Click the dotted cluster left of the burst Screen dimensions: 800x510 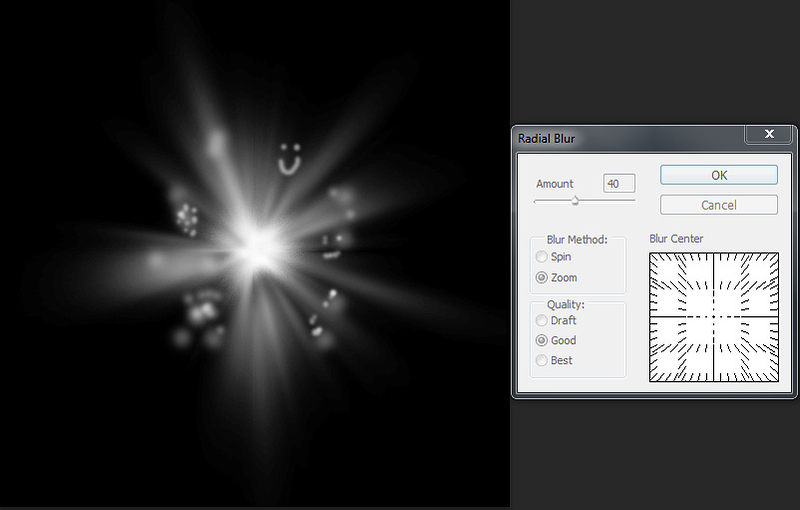pos(187,218)
